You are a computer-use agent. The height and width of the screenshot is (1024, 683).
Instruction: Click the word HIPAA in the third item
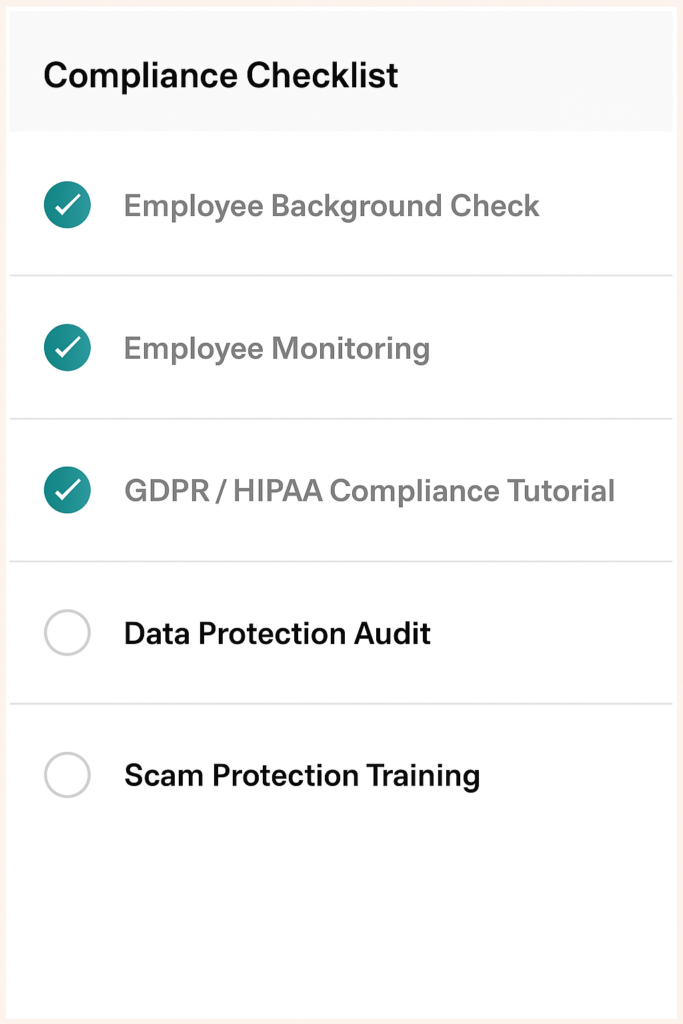pos(278,490)
